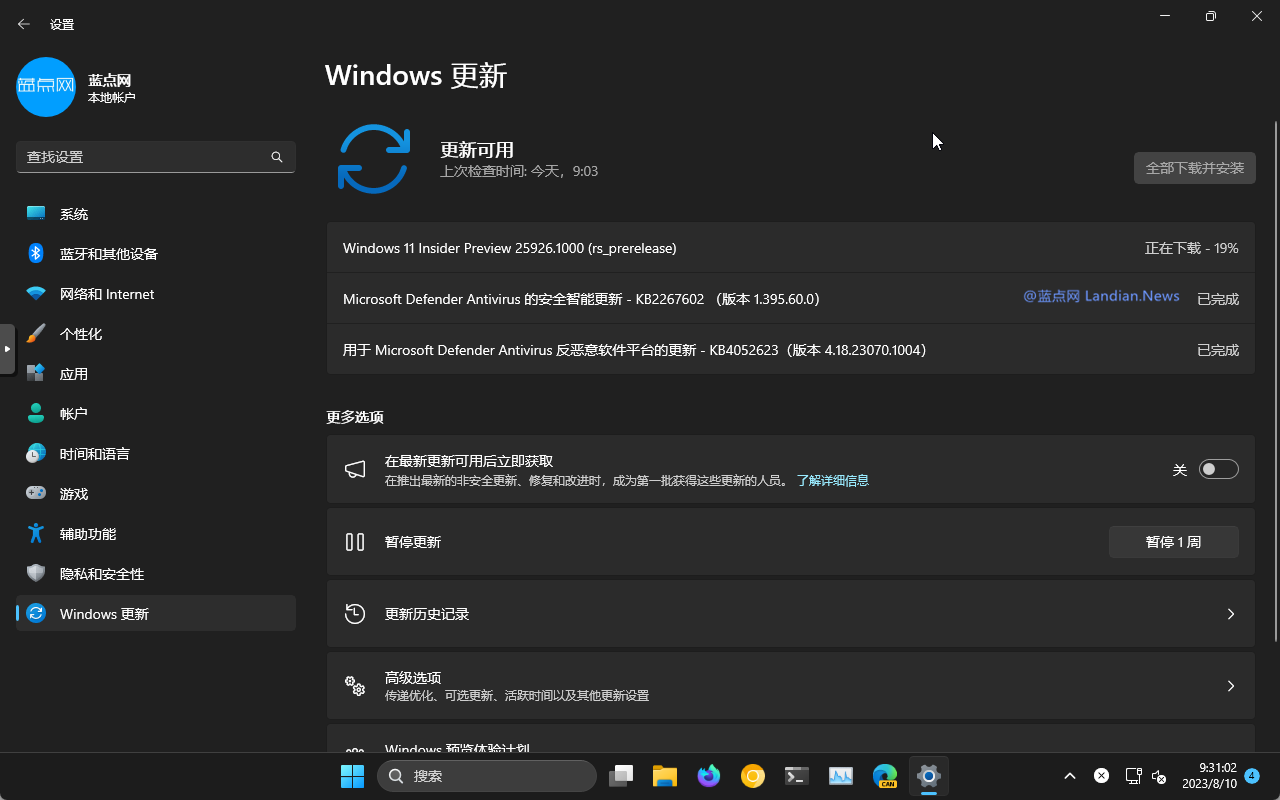Screen dimensions: 1280x800
Task: Click the gears icon for 高级选项
Action: (x=355, y=686)
